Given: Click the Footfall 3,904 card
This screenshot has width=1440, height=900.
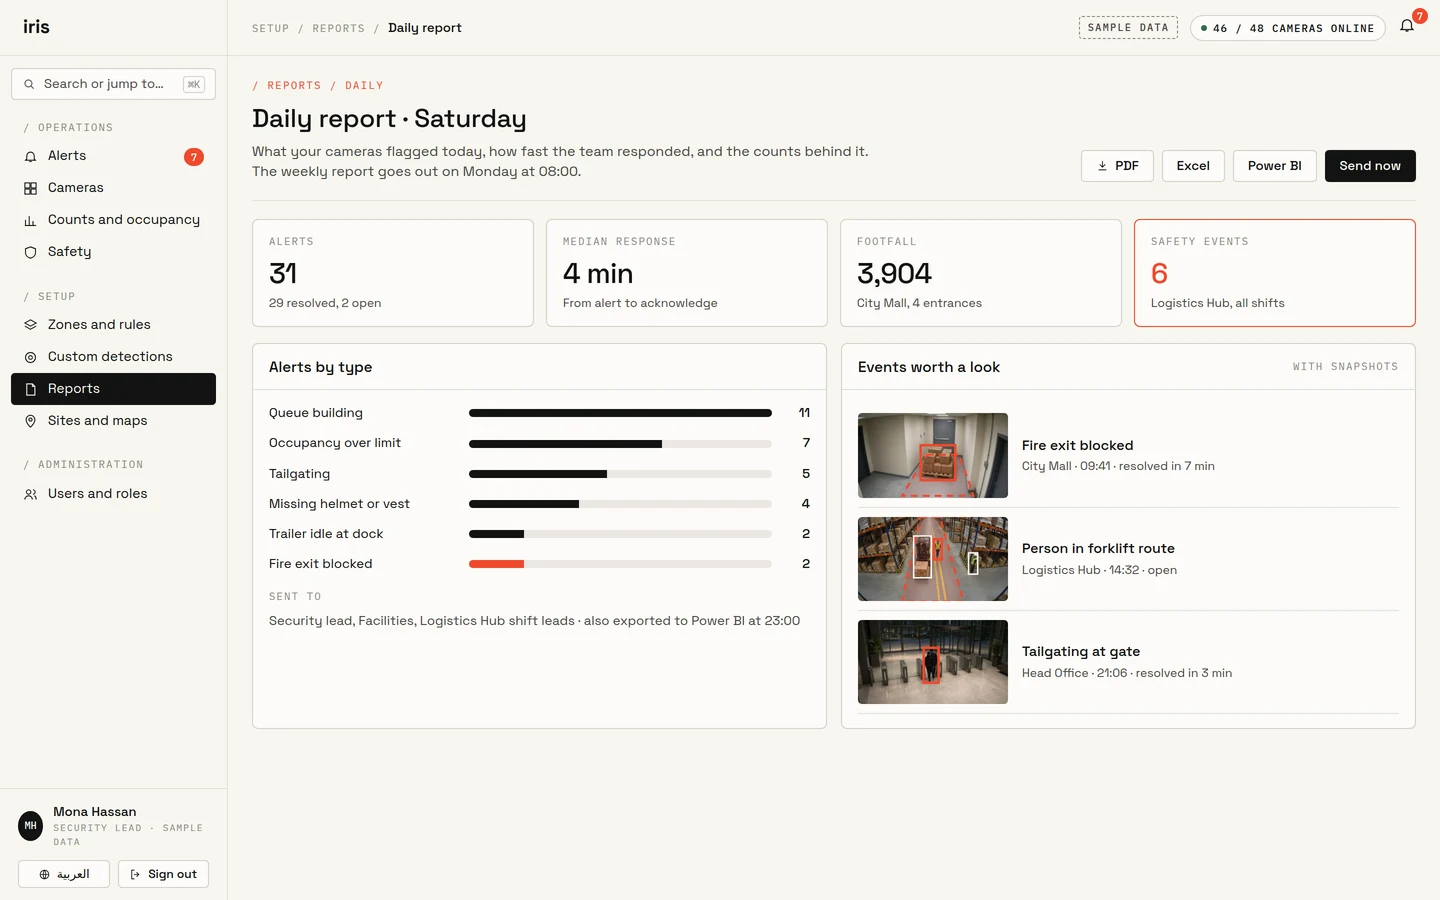Looking at the screenshot, I should click(981, 273).
